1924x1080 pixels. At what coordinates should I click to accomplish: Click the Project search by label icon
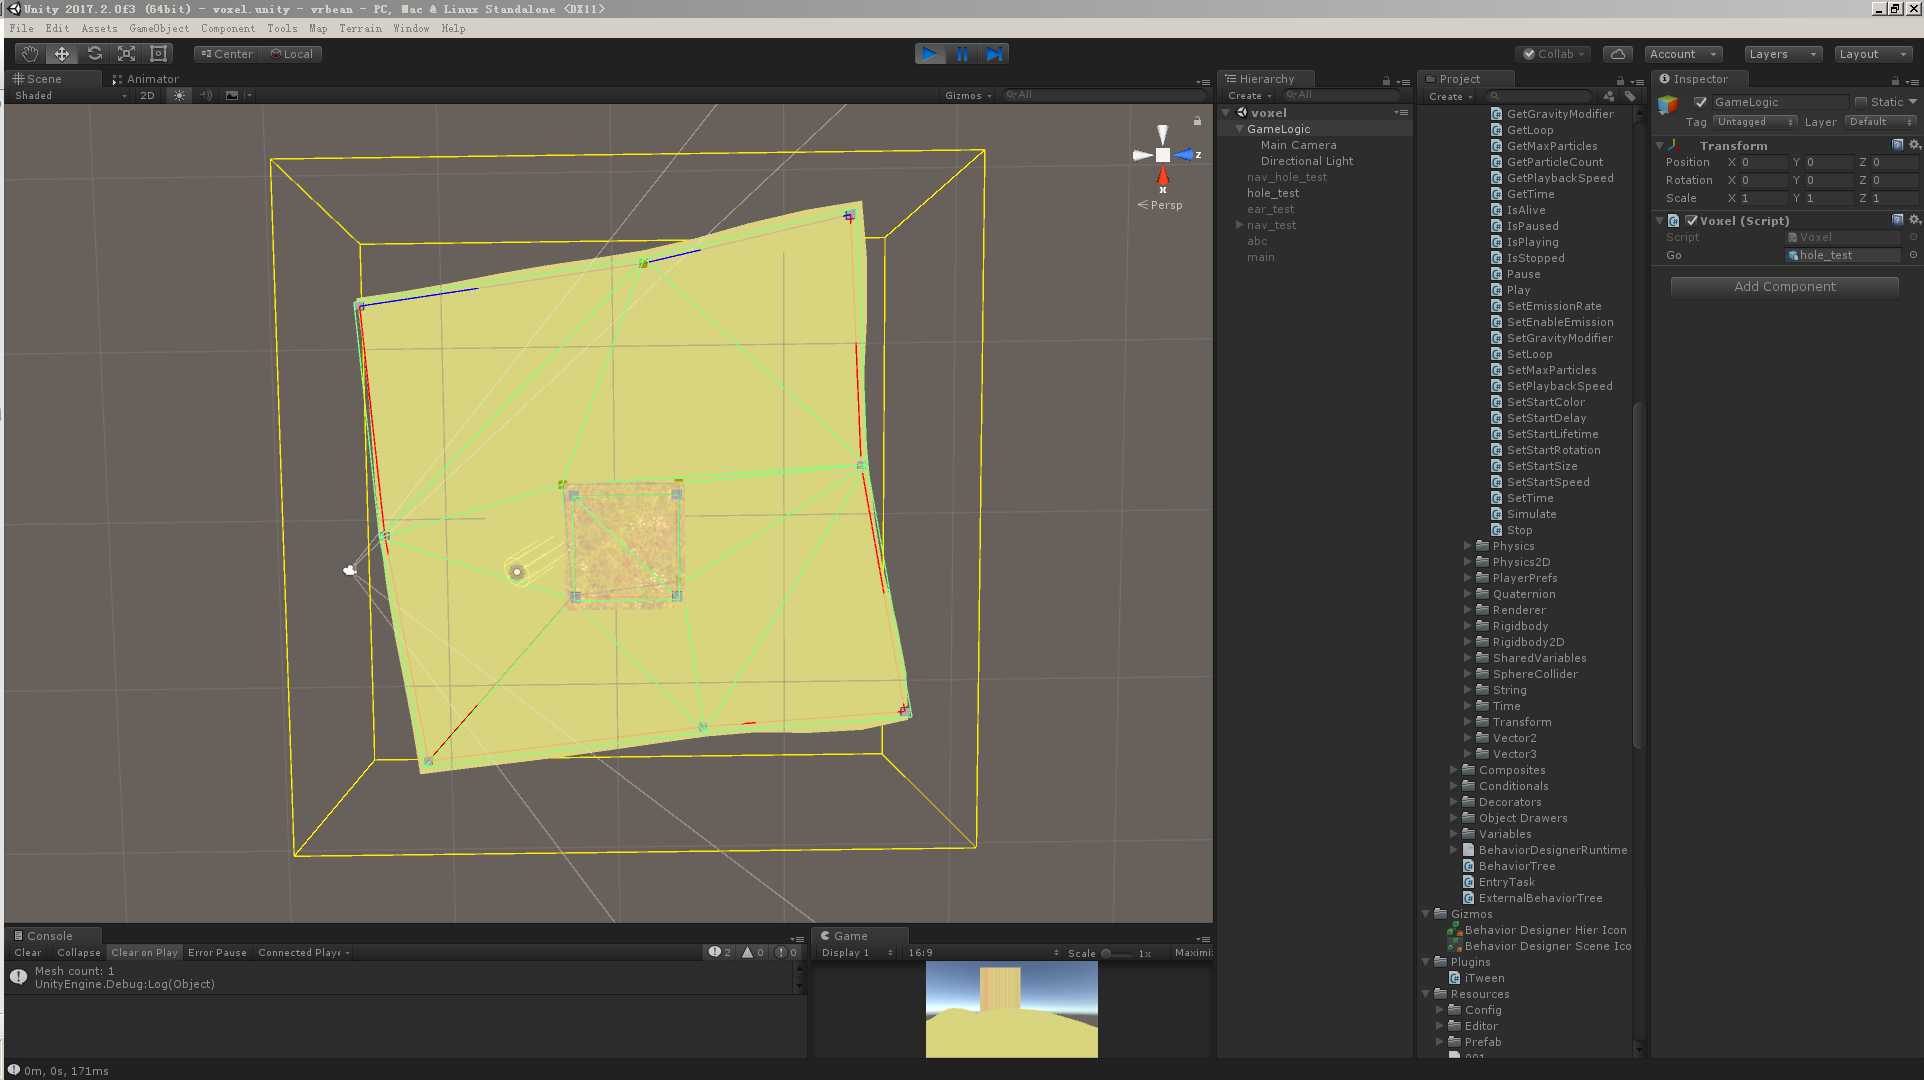1630,96
